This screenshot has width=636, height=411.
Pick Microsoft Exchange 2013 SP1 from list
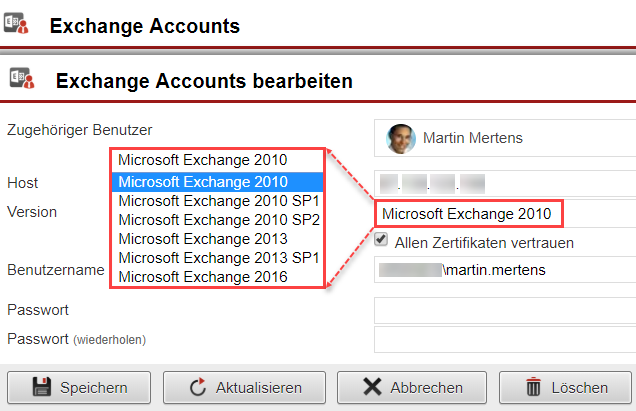(218, 258)
